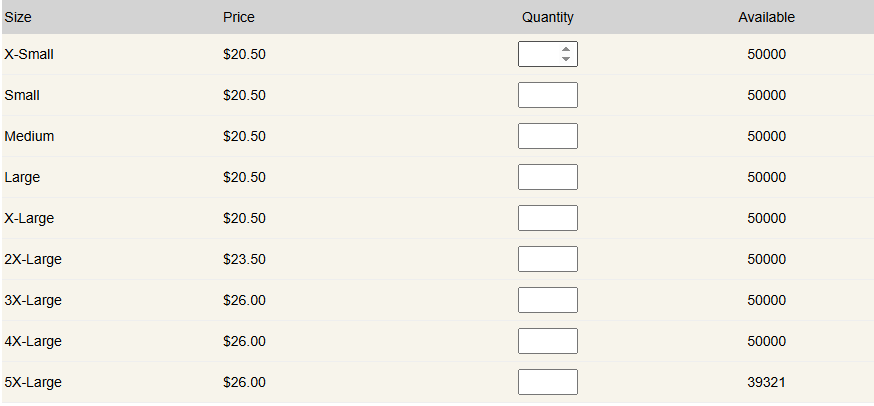
Task: Select the 5X-Large size label
Action: click(x=33, y=383)
